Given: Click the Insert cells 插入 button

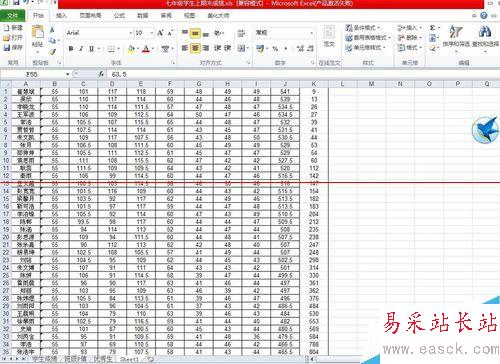Looking at the screenshot, I should point(410,28).
